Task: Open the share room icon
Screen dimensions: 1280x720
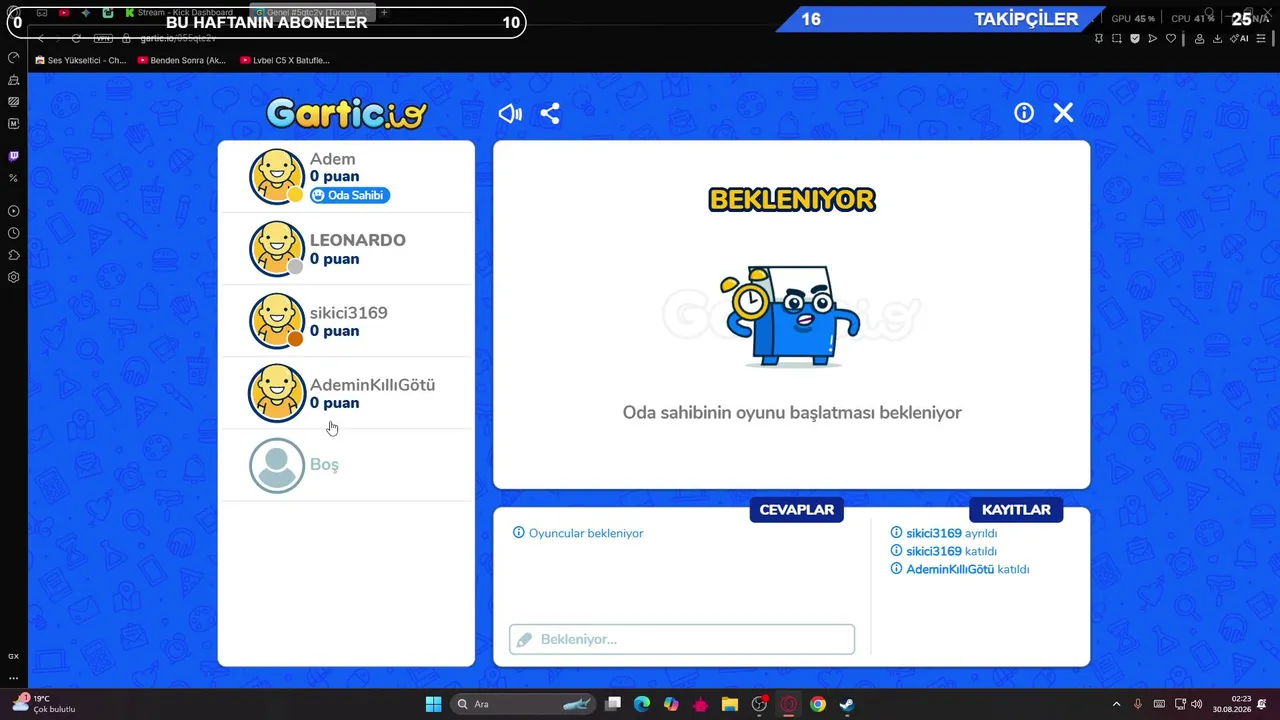Action: [x=550, y=113]
